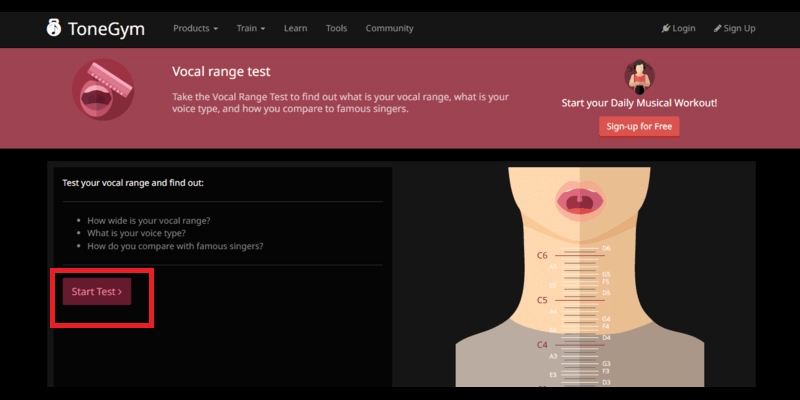Click the vocal range test mouth icon
800x400 pixels.
tap(103, 91)
